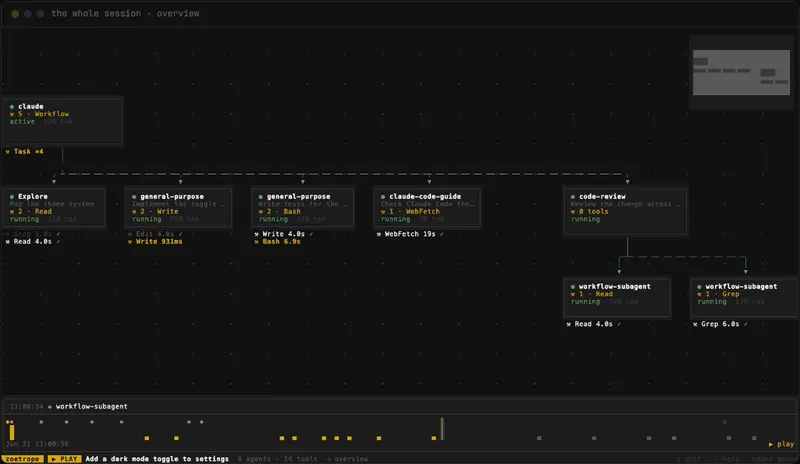800x464 pixels.
Task: Select the WebFetch 19s tool entry
Action: click(x=410, y=234)
